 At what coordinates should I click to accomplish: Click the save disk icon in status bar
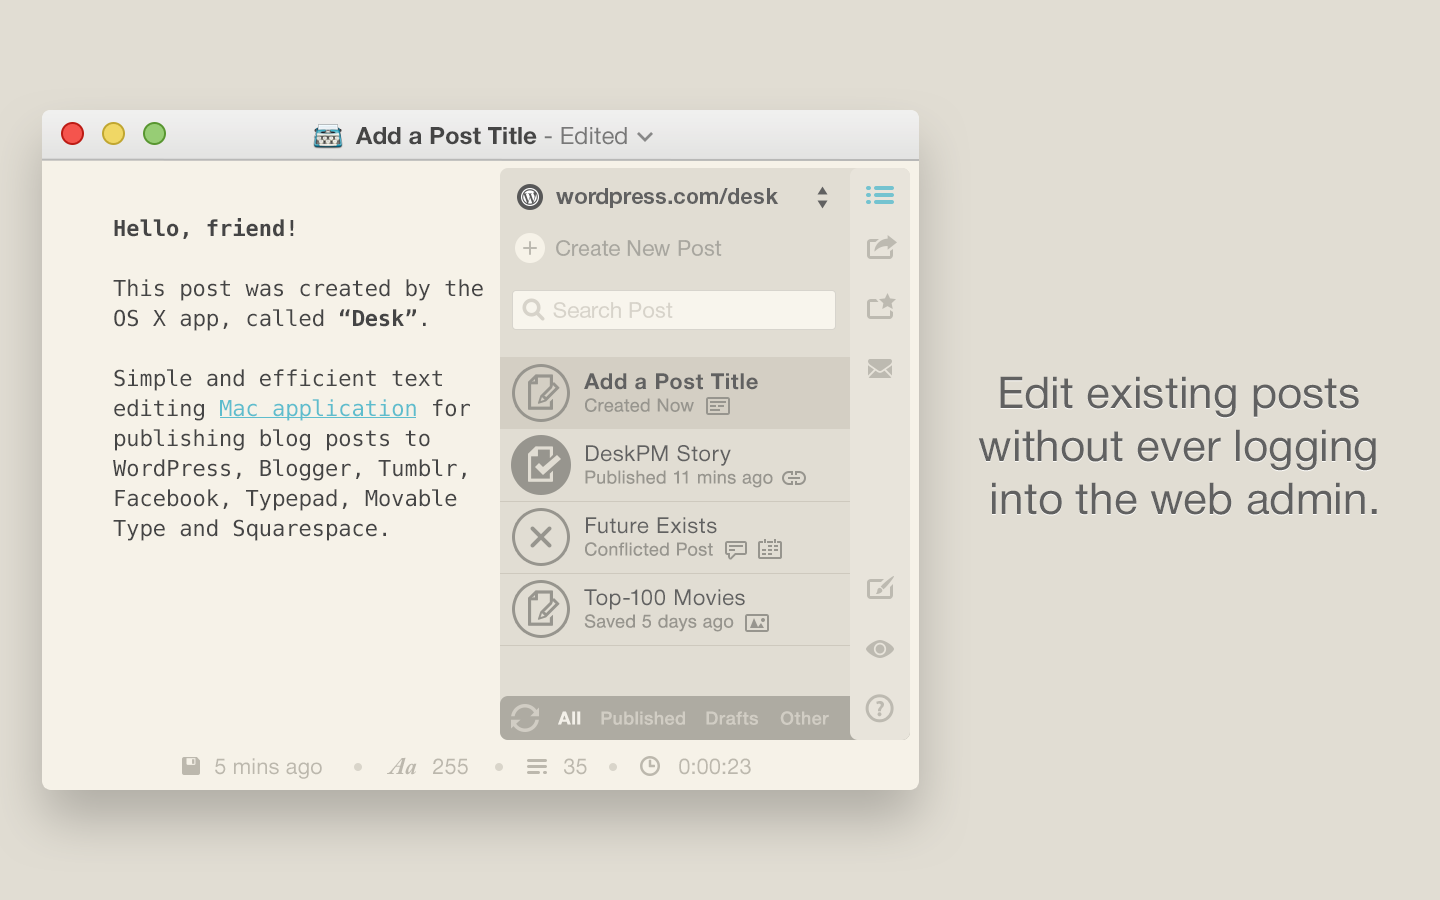[x=191, y=766]
